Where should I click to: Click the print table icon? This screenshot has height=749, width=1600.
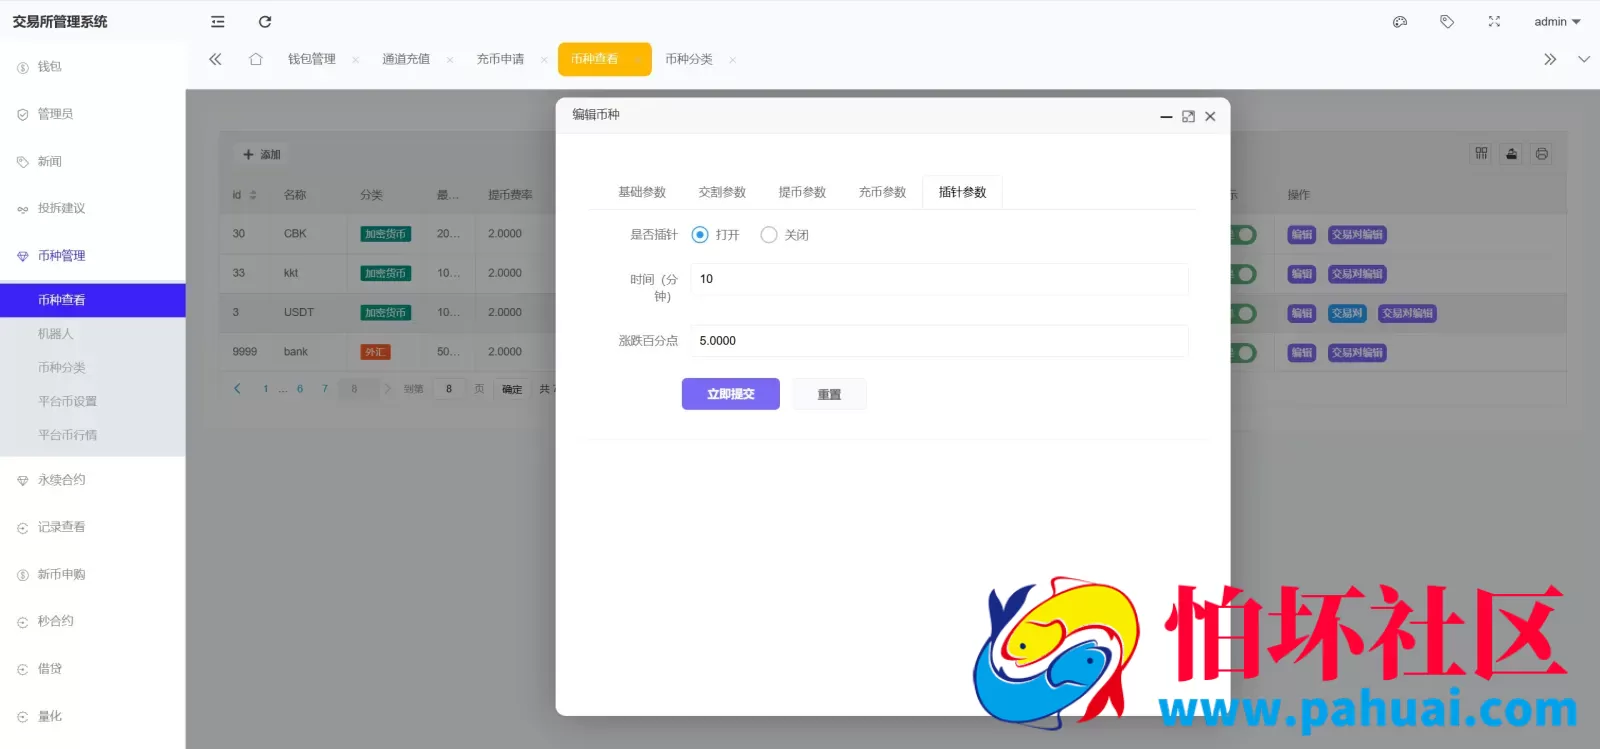1542,154
